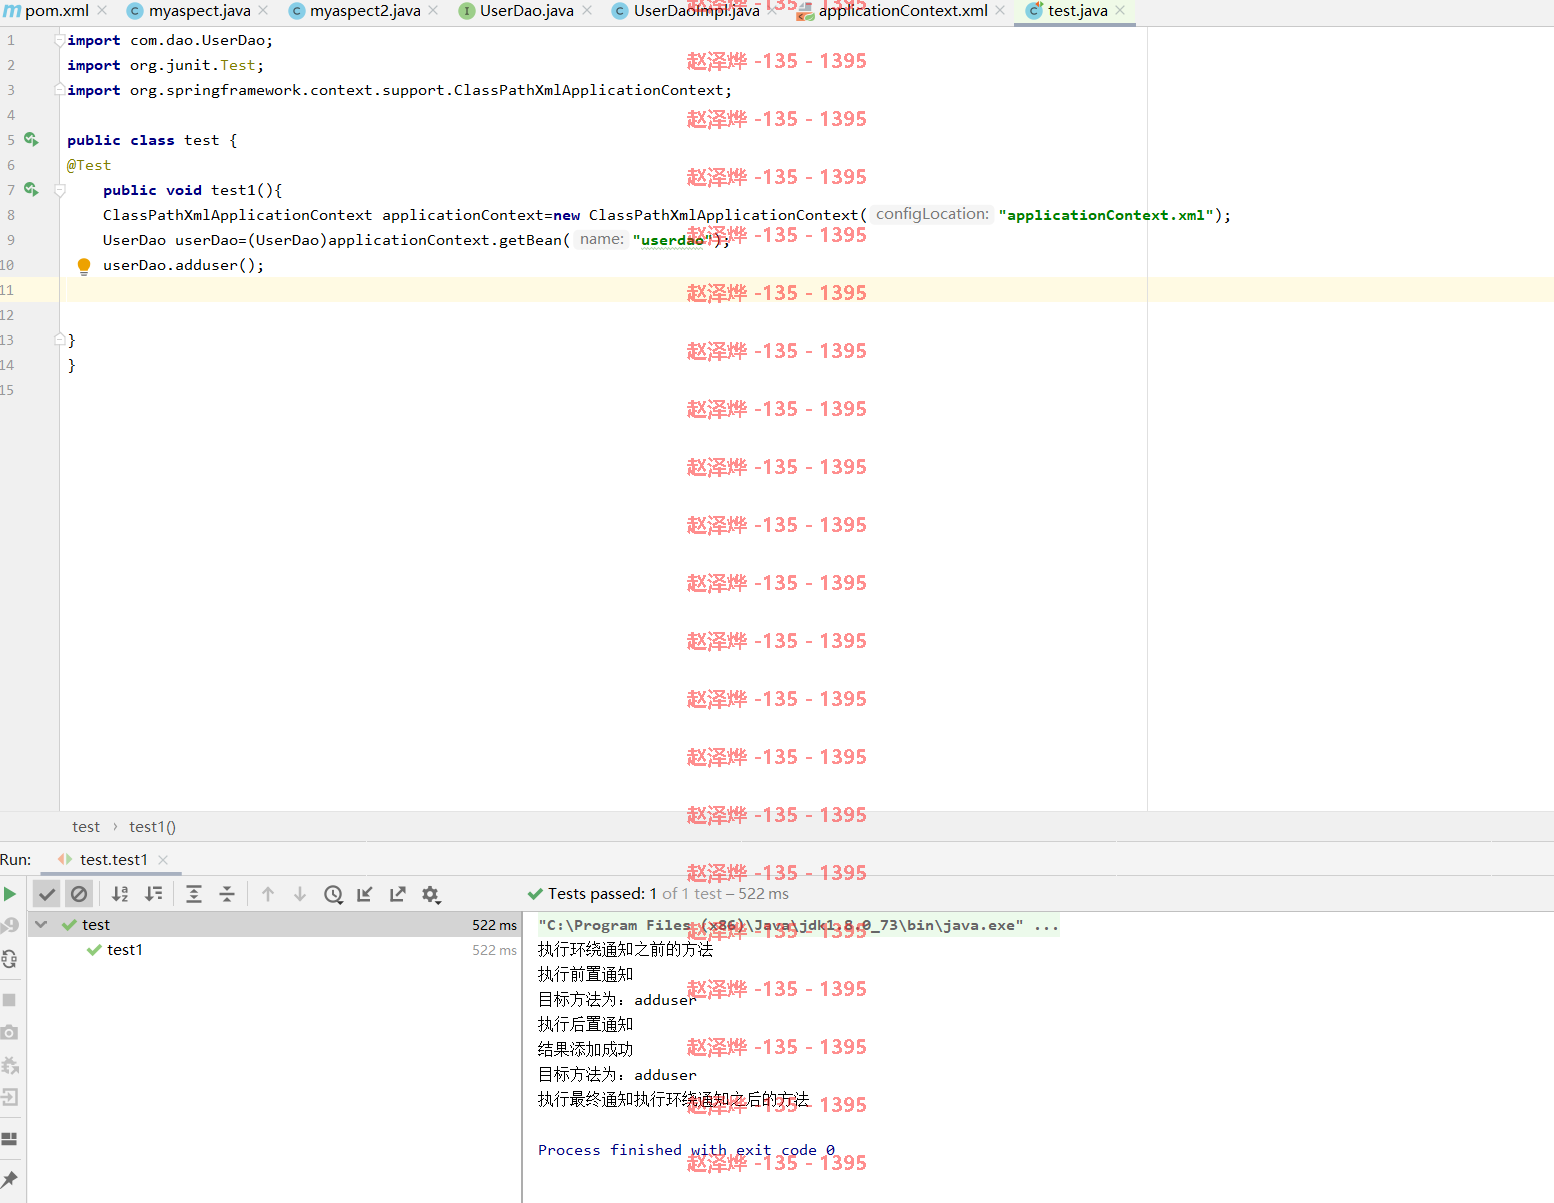Click console line '执行前置通知'

[x=585, y=974]
